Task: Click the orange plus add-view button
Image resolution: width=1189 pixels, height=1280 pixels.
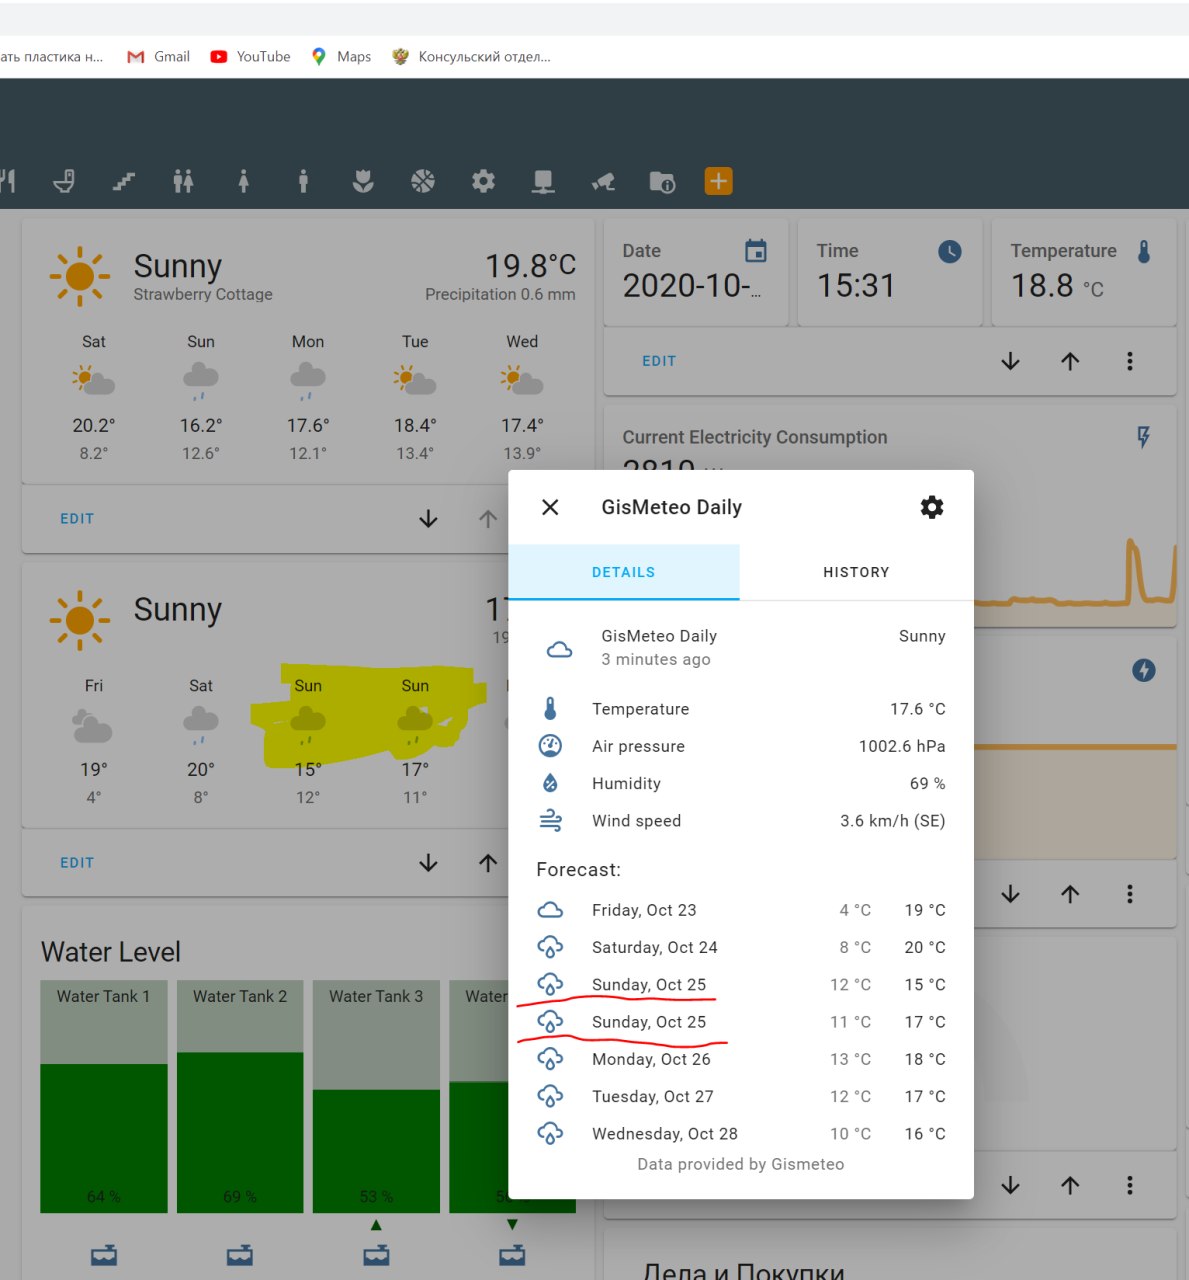Action: pos(718,181)
